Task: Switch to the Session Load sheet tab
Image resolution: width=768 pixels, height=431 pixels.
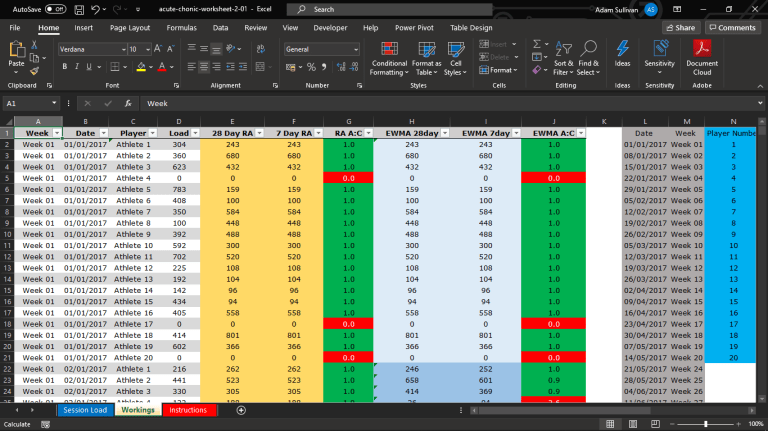Action: (85, 410)
